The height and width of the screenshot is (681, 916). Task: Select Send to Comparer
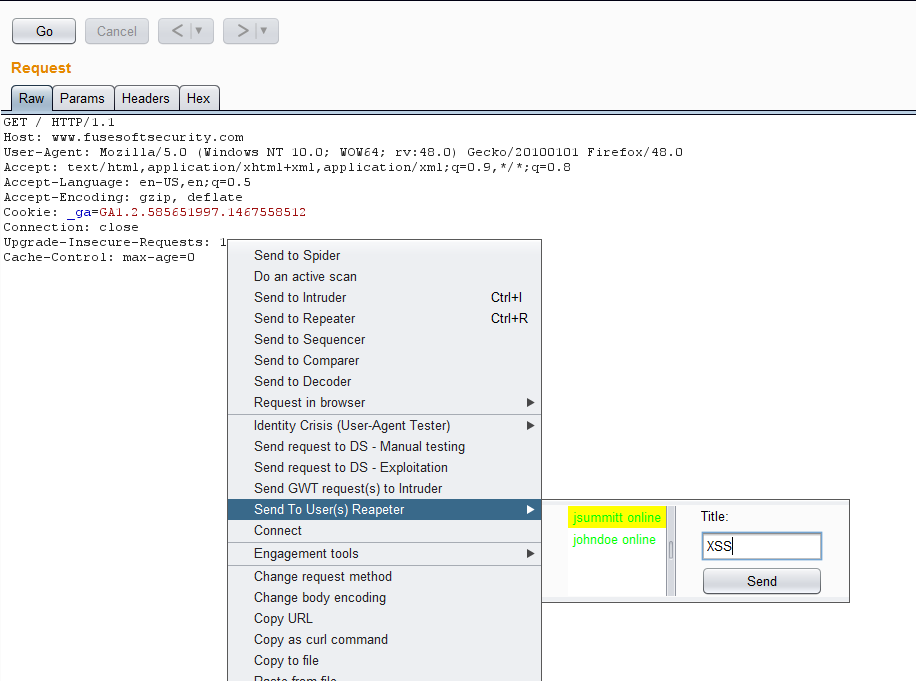point(384,361)
